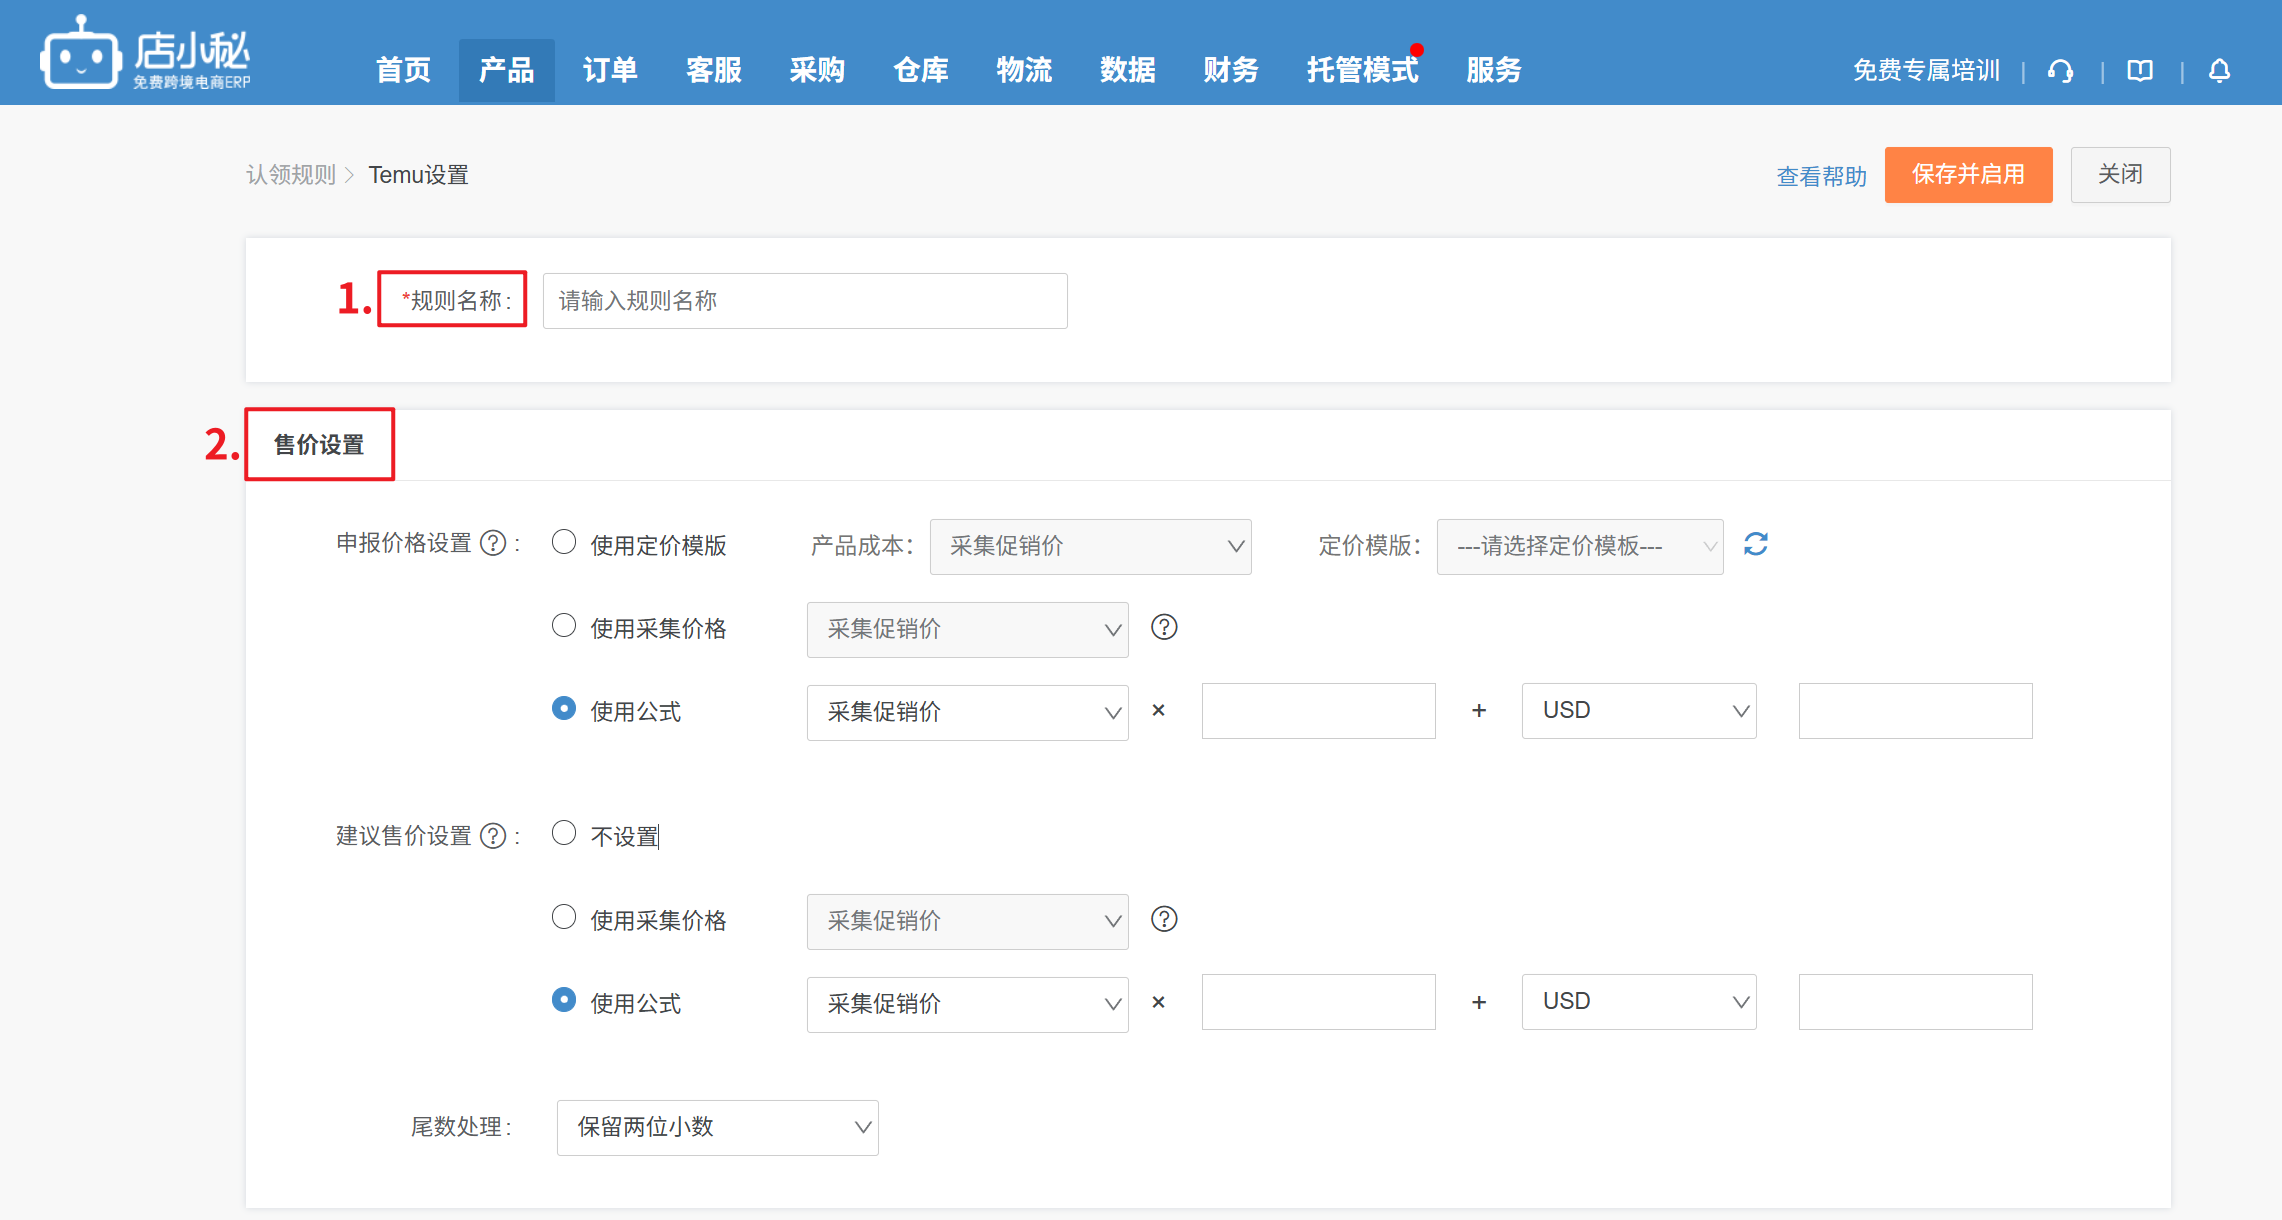Select 不设置 for suggested price
The height and width of the screenshot is (1220, 2282).
pos(564,834)
